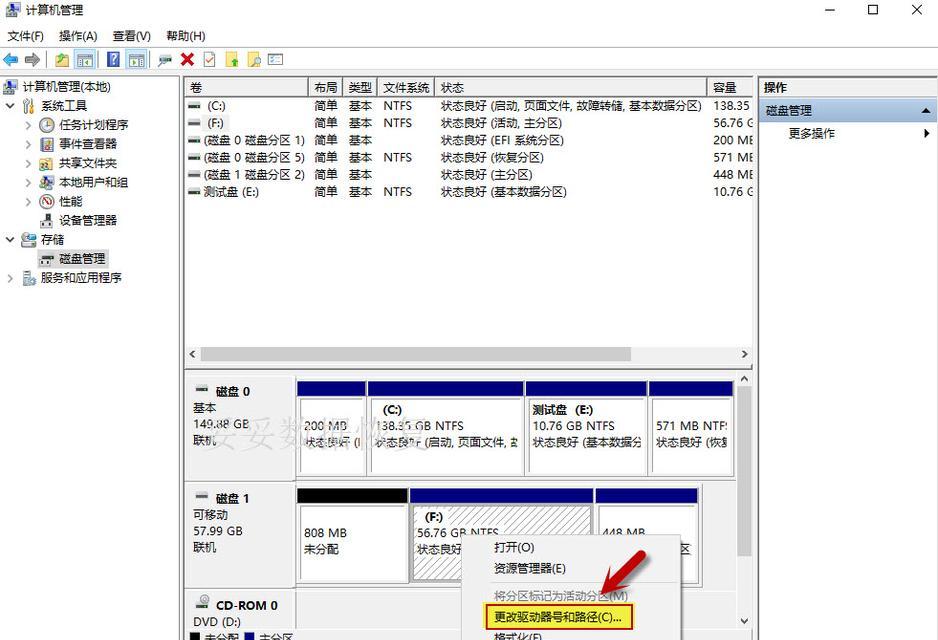Select 磁盘 0 磁盘分区 1 volume row

469,141
